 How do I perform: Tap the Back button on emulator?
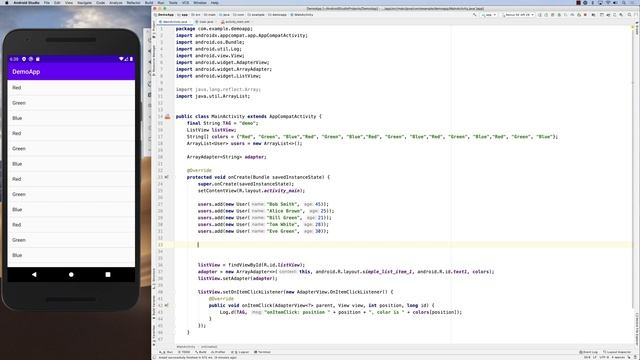click(34, 275)
